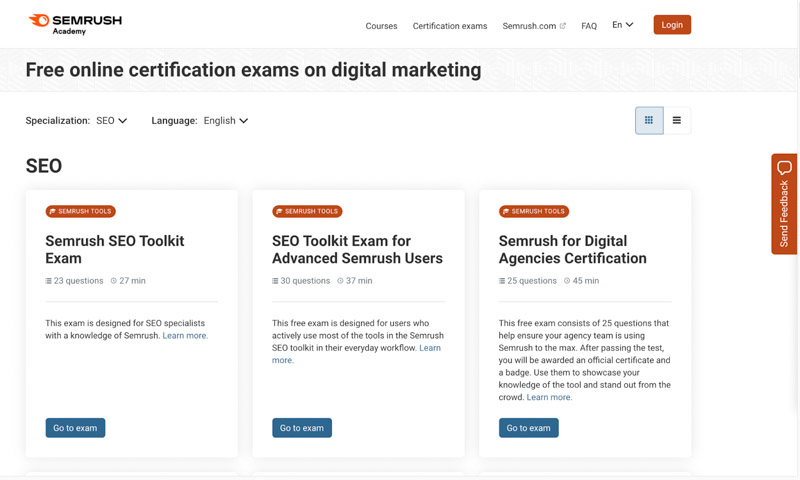
Task: Click the clock icon next to 45 min
Action: [x=567, y=281]
